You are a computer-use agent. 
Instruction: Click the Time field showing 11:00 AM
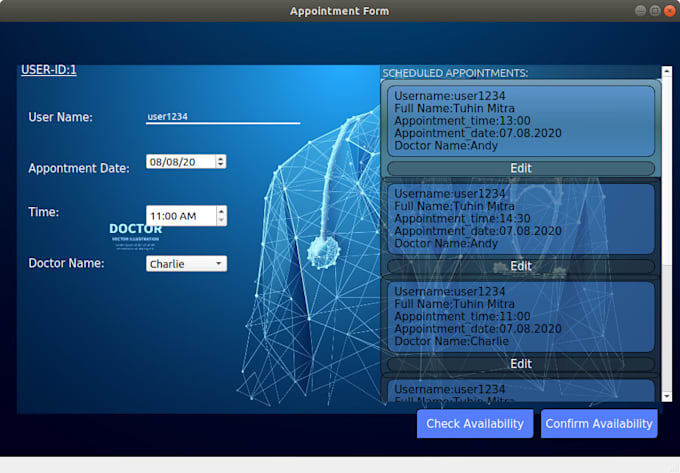[x=186, y=215]
